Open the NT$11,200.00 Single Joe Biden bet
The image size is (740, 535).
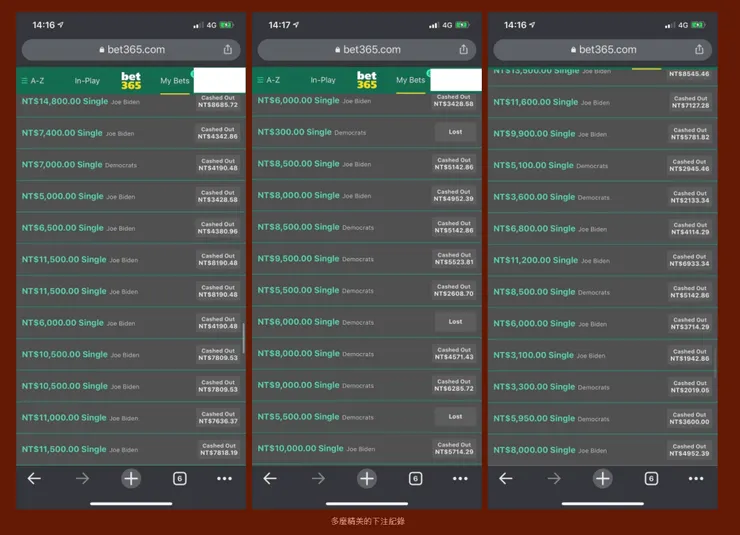(603, 260)
